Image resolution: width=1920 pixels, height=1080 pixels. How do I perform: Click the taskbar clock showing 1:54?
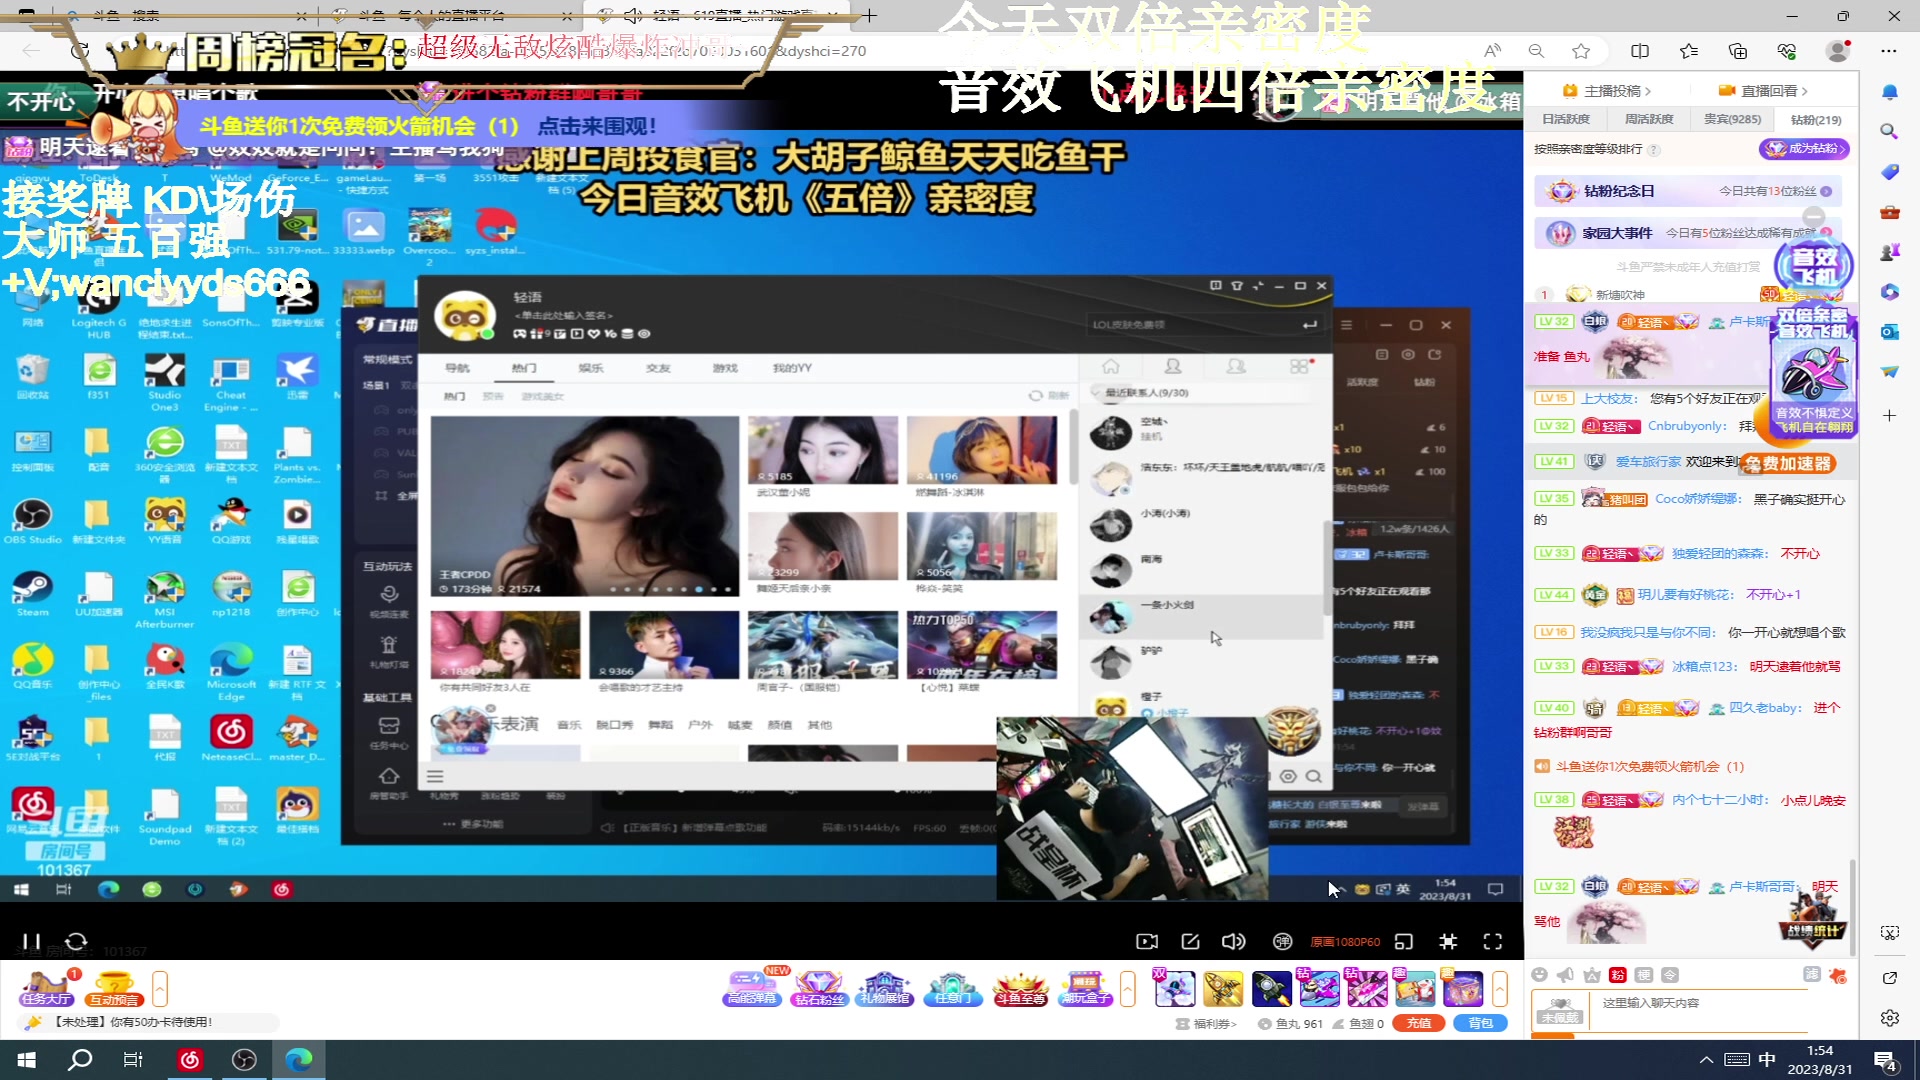(x=1819, y=1060)
